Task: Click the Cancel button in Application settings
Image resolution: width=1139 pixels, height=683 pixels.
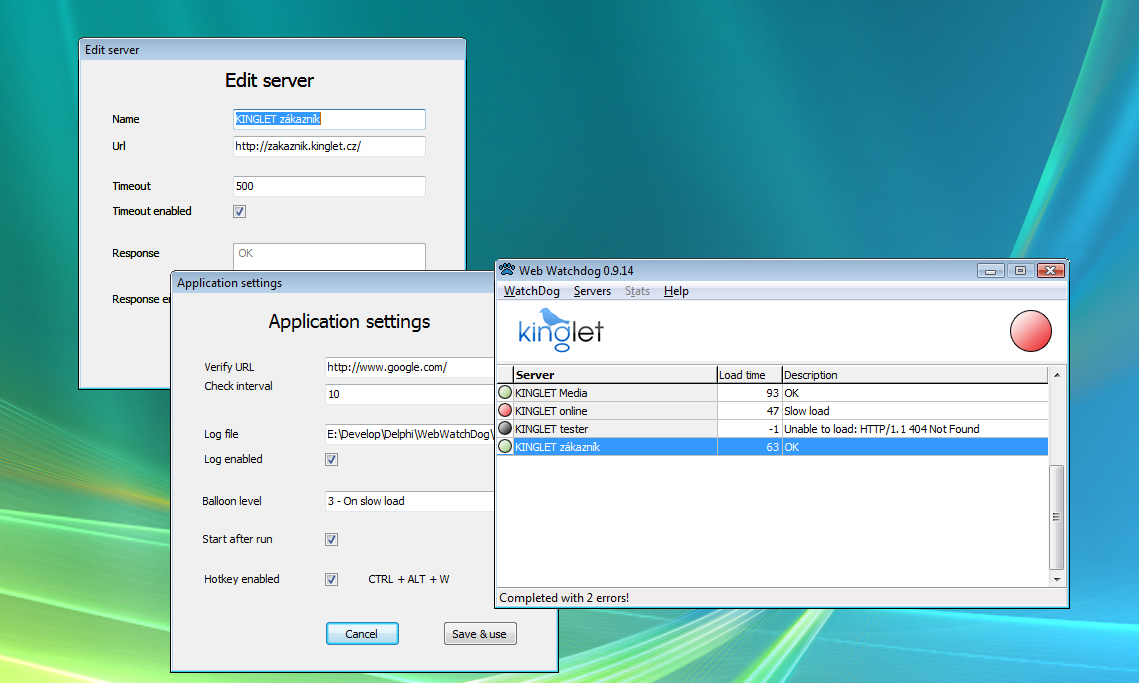Action: [362, 634]
